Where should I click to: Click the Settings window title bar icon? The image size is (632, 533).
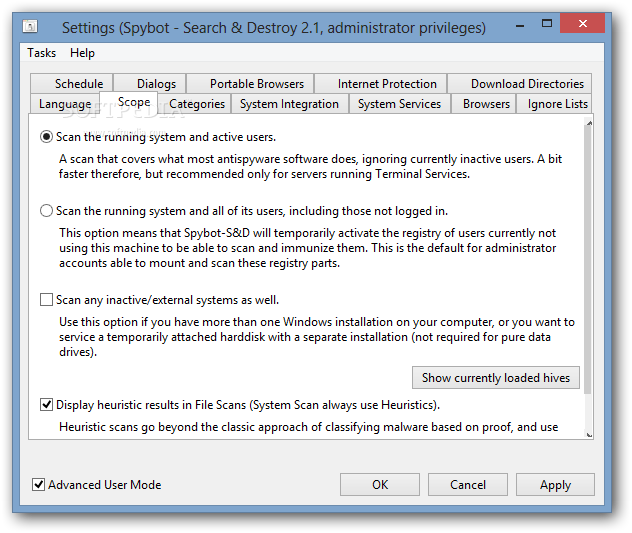point(30,27)
